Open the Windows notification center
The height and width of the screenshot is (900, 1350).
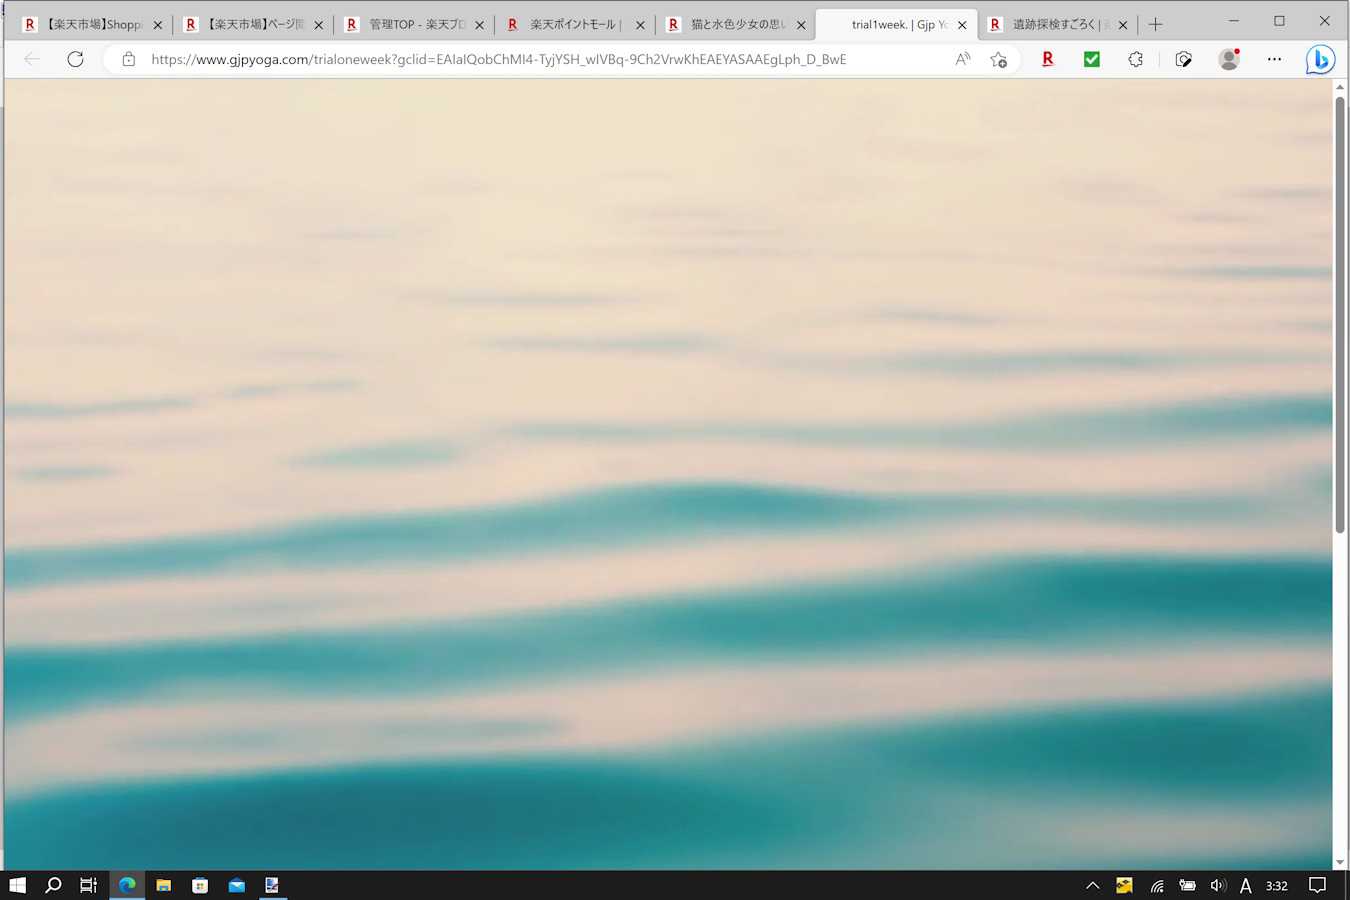tap(1318, 885)
